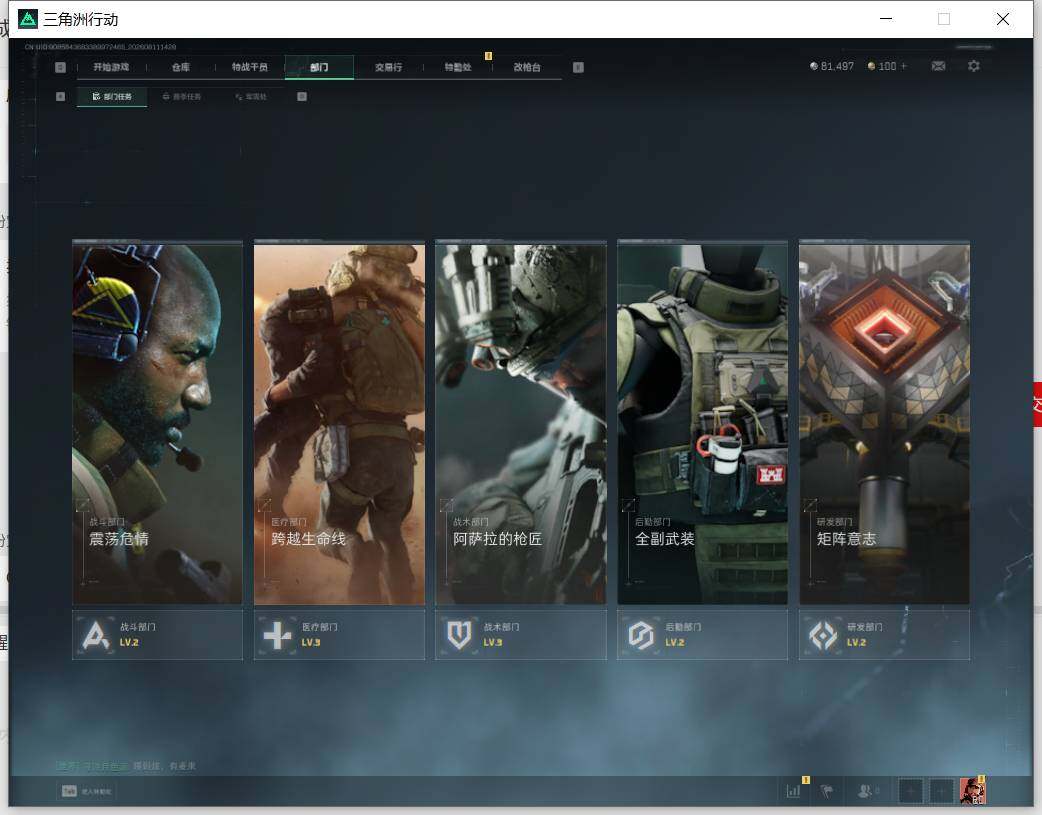Viewport: 1042px width, 815px height.
Task: Click the red side tab at right edge
Action: pos(1037,405)
